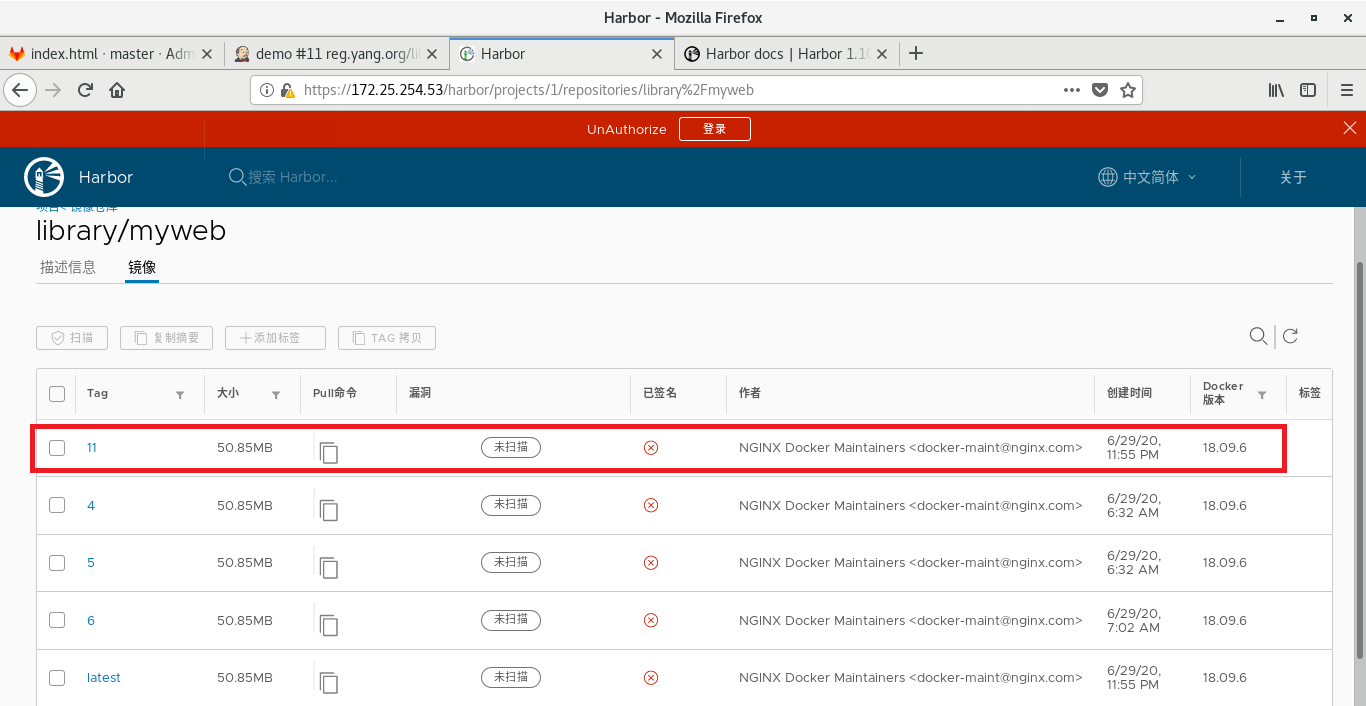This screenshot has height=706, width=1366.
Task: Open tag 11 details link
Action: (x=92, y=448)
